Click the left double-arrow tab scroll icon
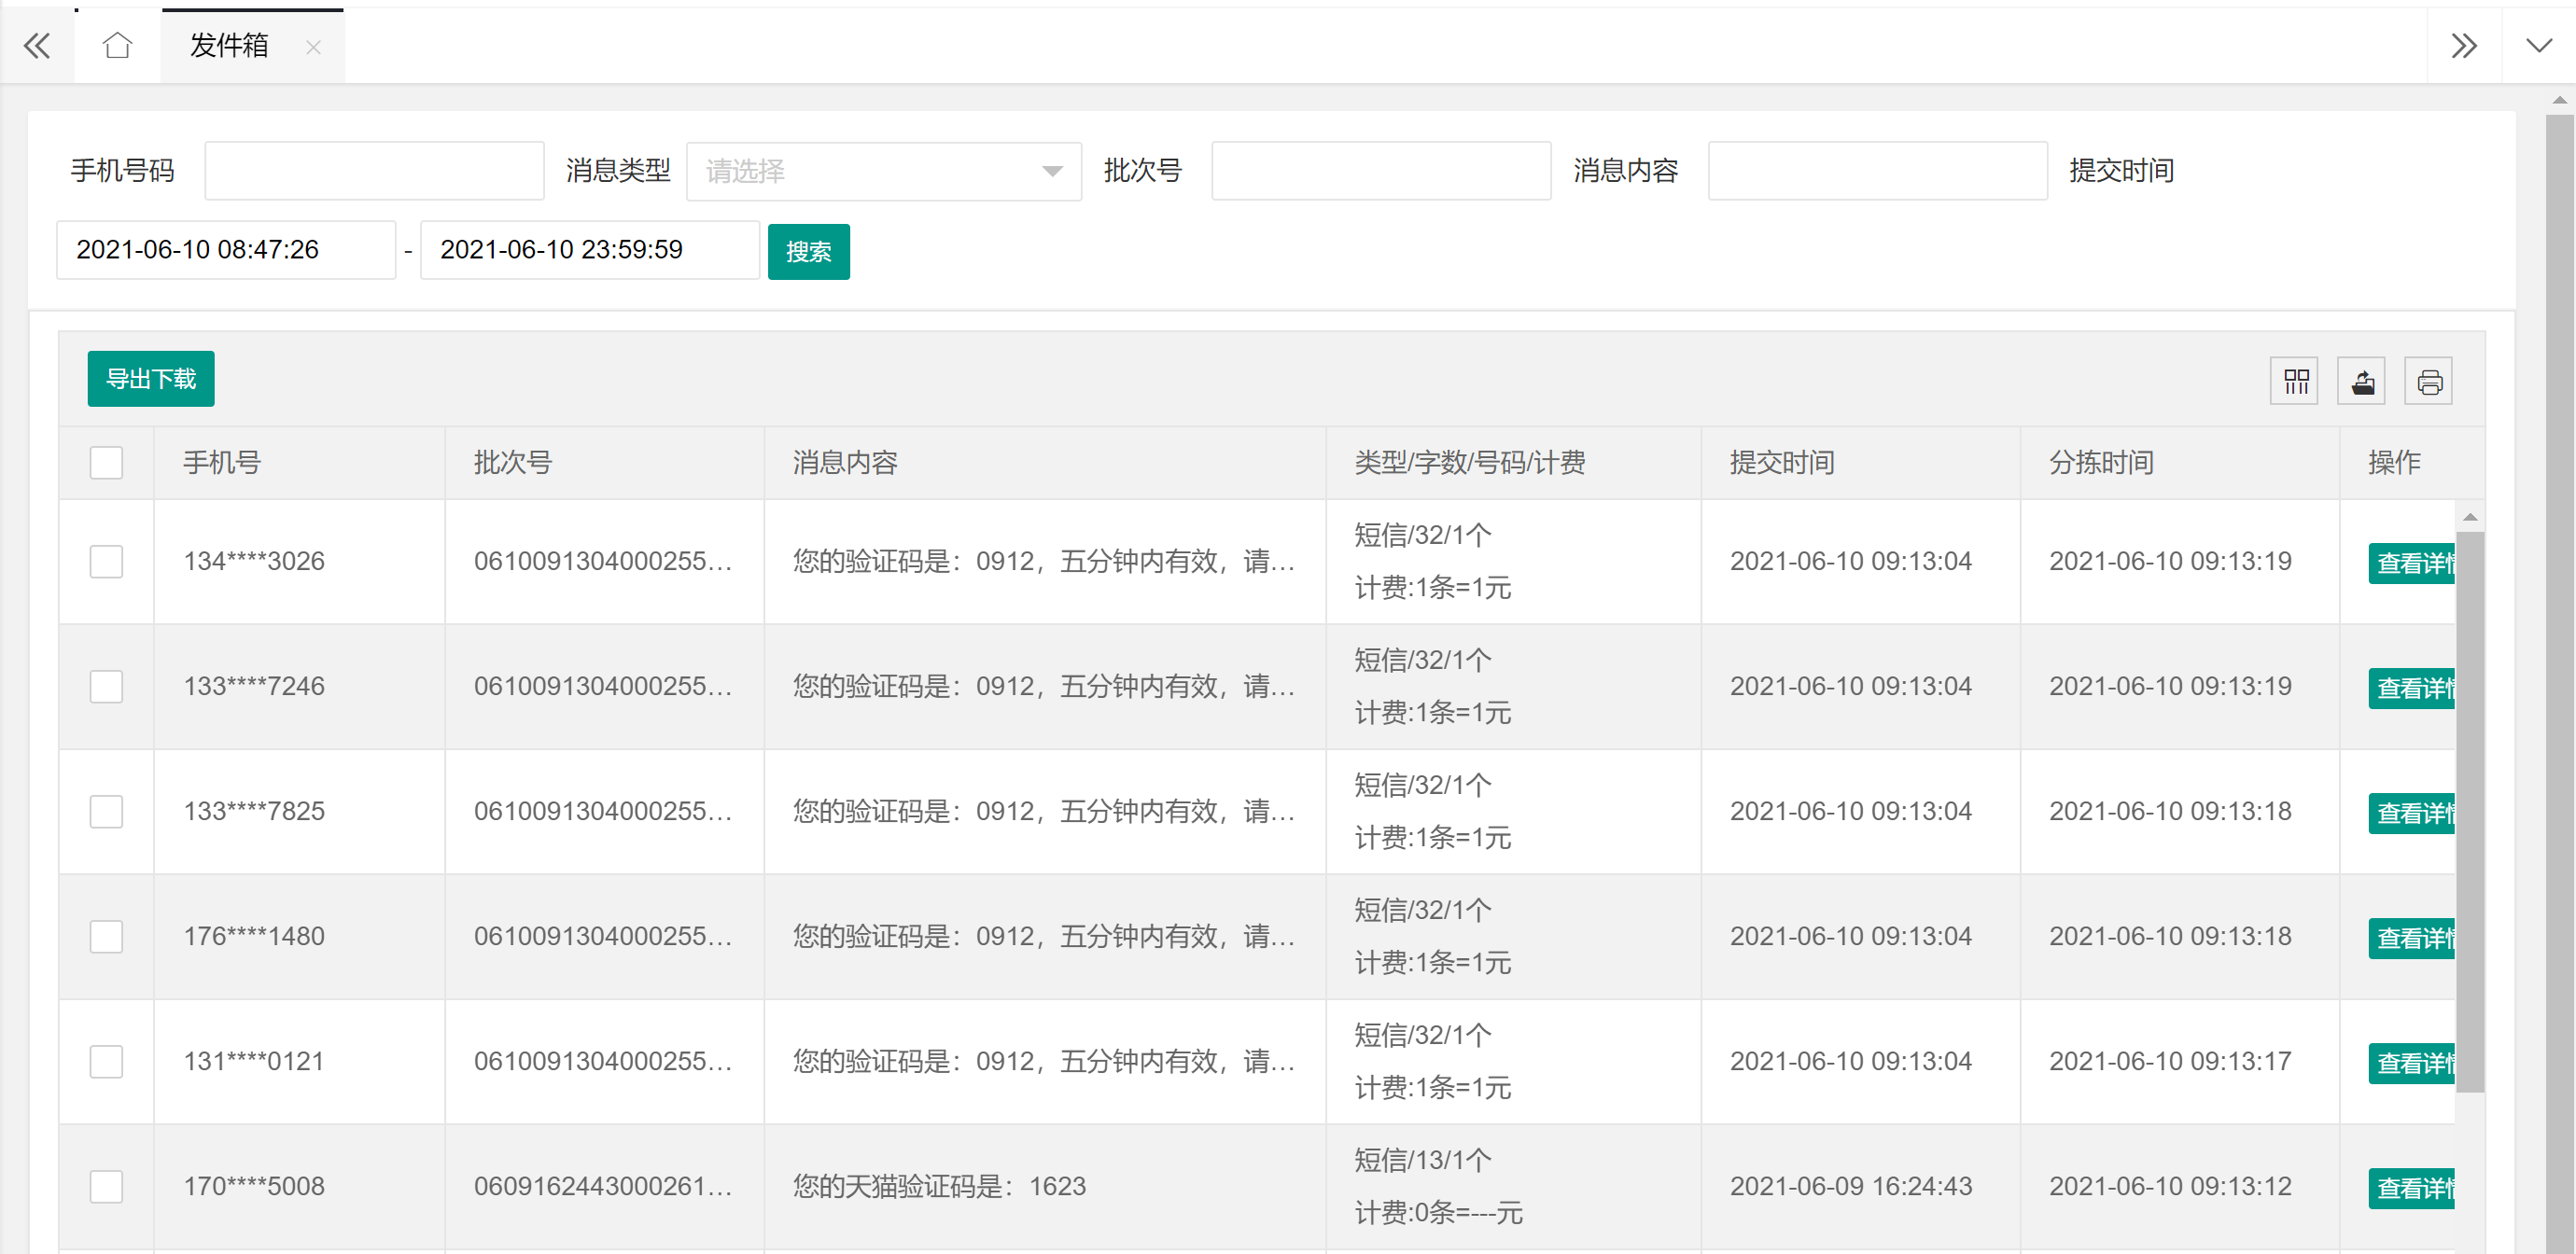2576x1254 pixels. [37, 46]
